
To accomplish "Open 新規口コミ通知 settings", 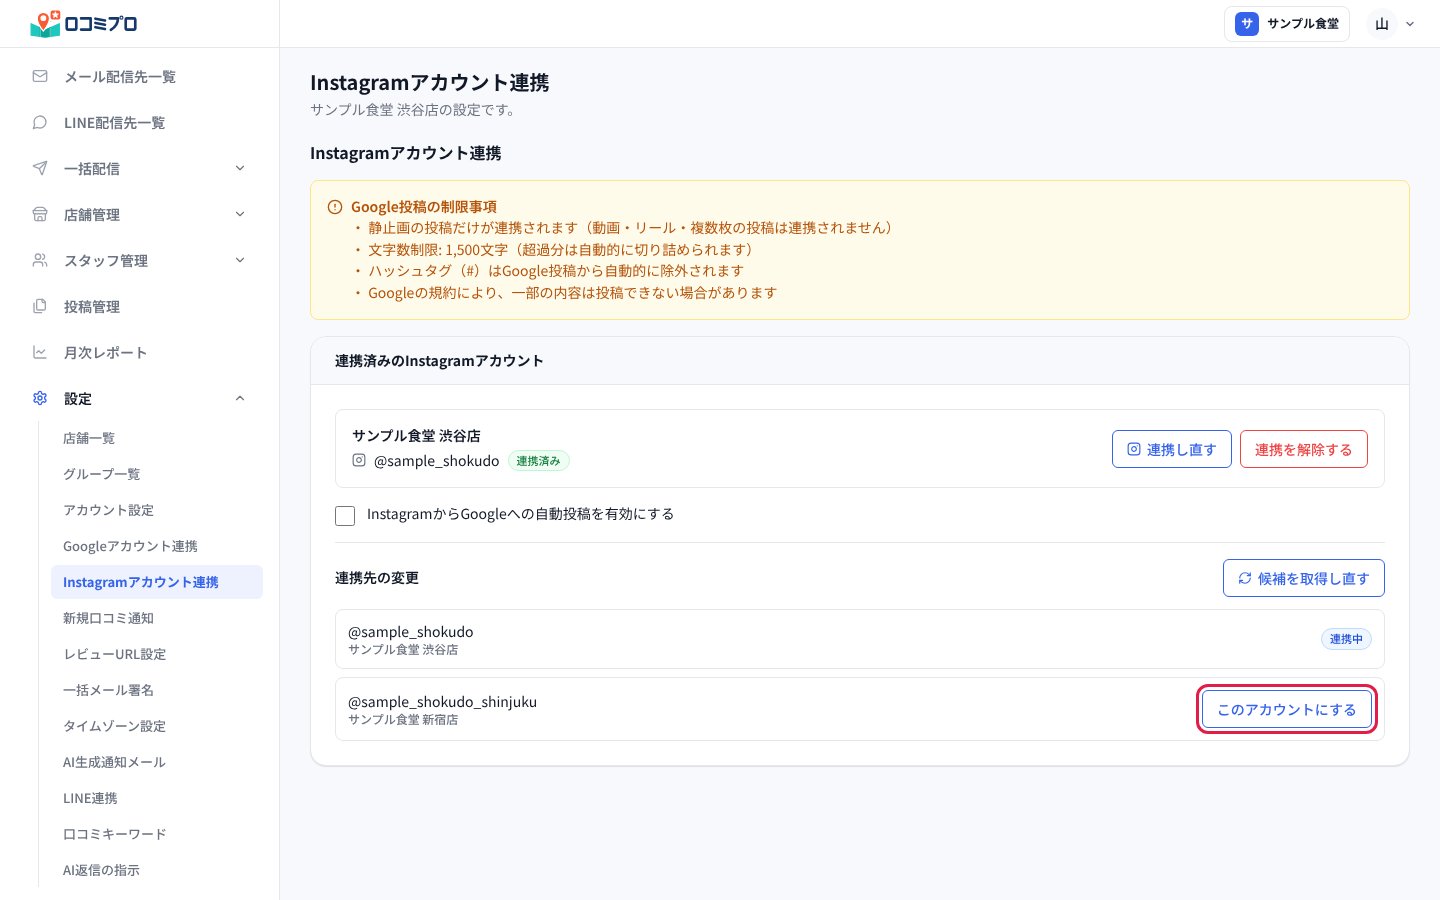I will tap(157, 618).
